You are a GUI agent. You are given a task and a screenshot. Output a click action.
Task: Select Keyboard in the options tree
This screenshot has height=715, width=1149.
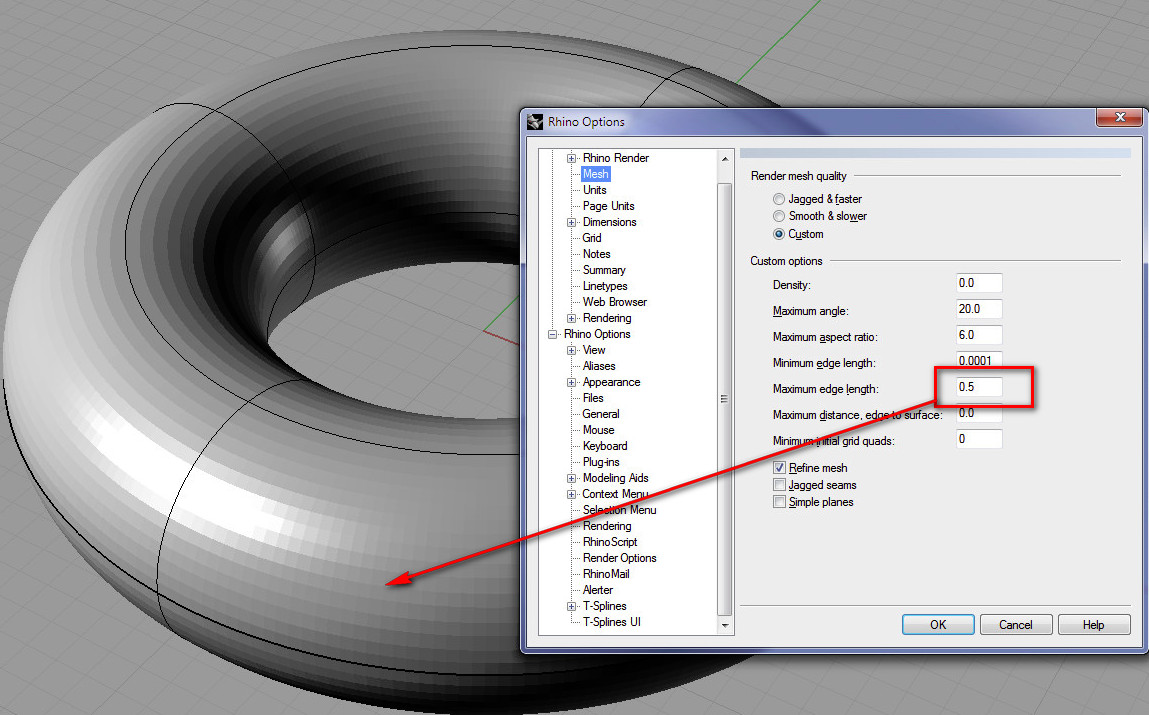click(605, 446)
